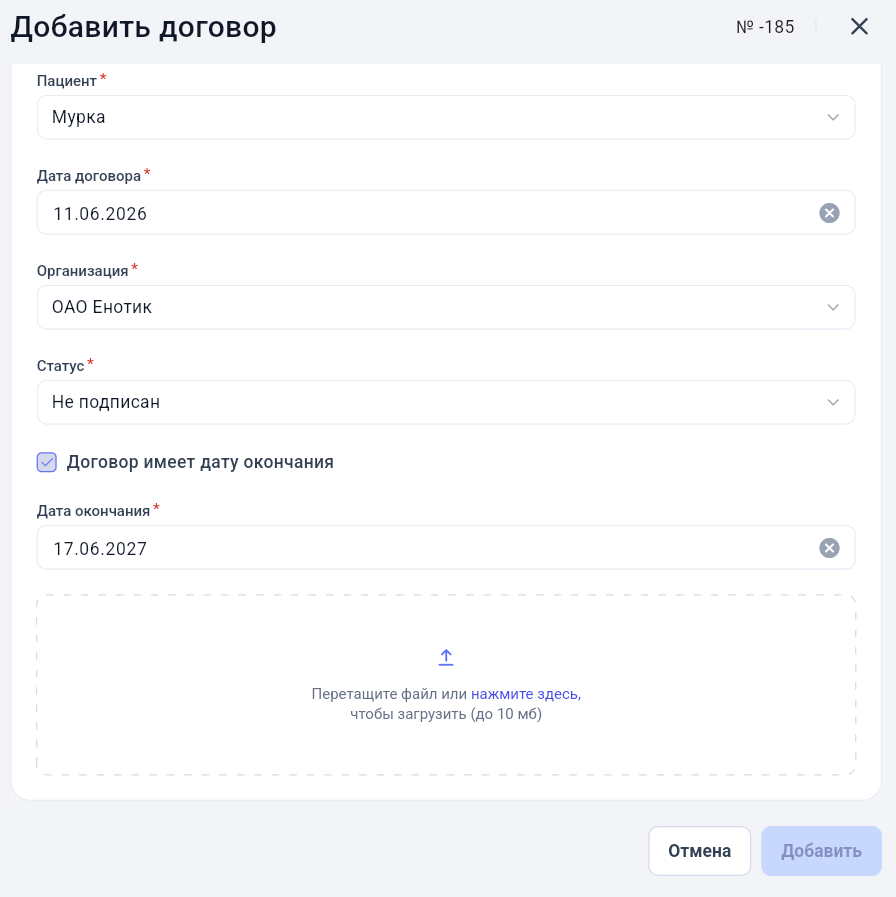Click the Добавить договор title
Screen dimensions: 896x897
144,27
